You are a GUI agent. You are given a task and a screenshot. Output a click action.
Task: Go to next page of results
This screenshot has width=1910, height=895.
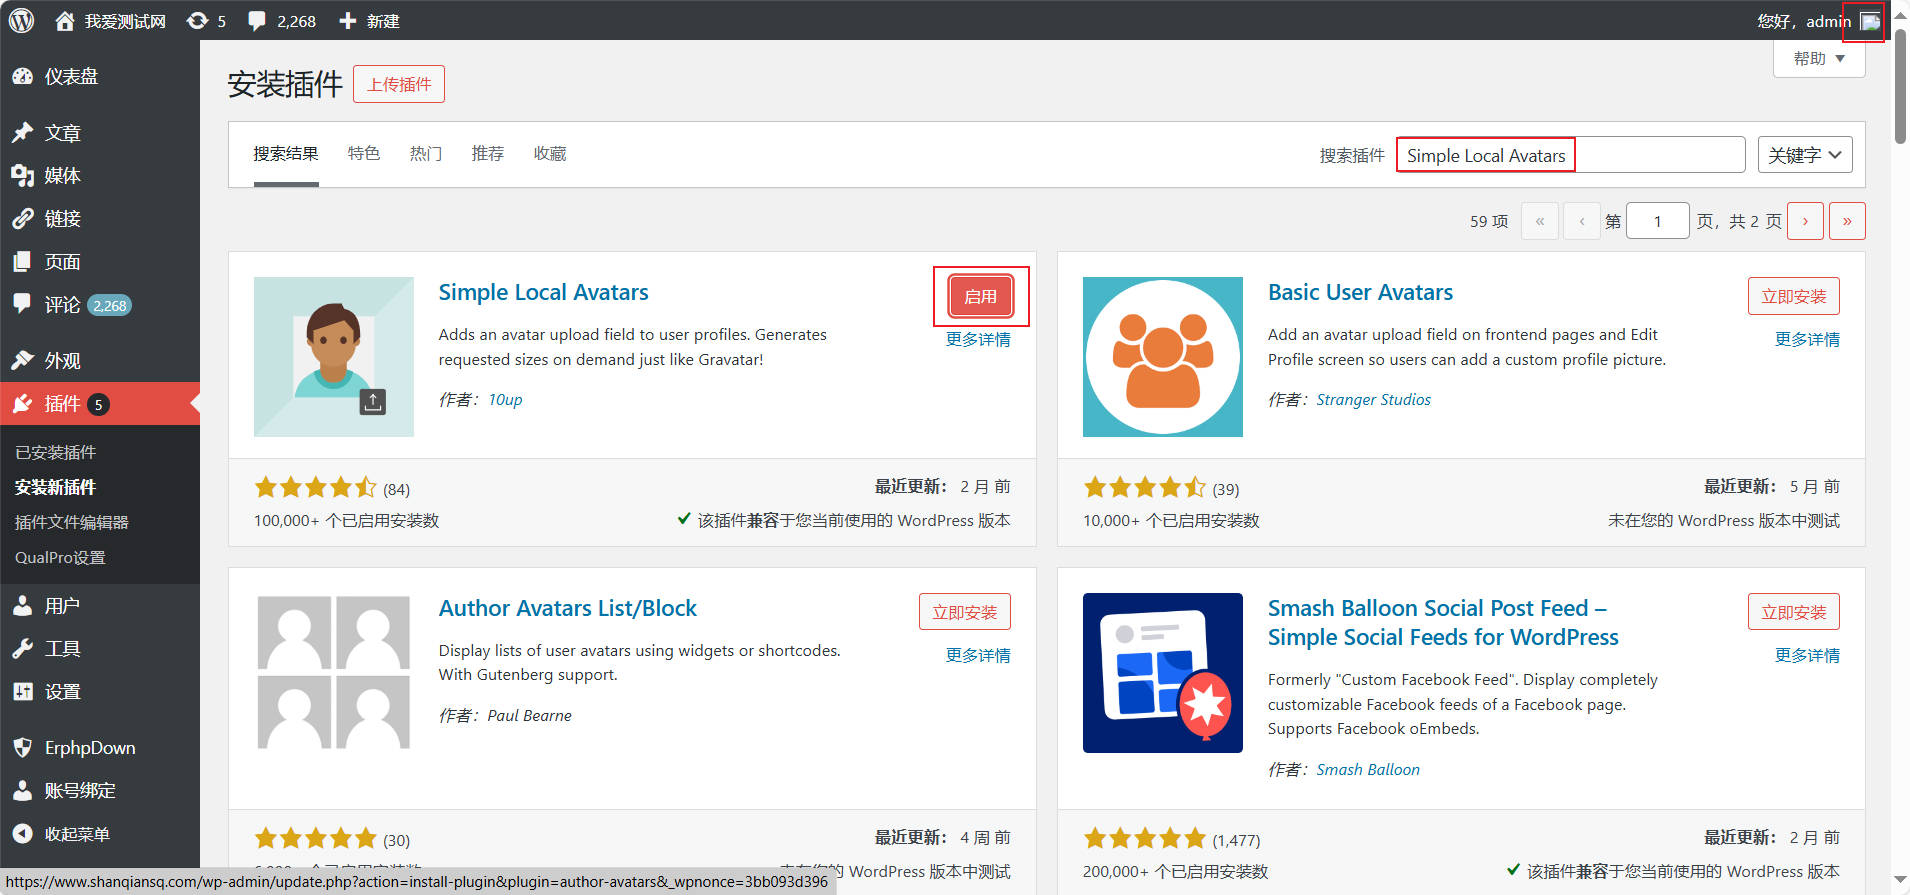click(1805, 221)
